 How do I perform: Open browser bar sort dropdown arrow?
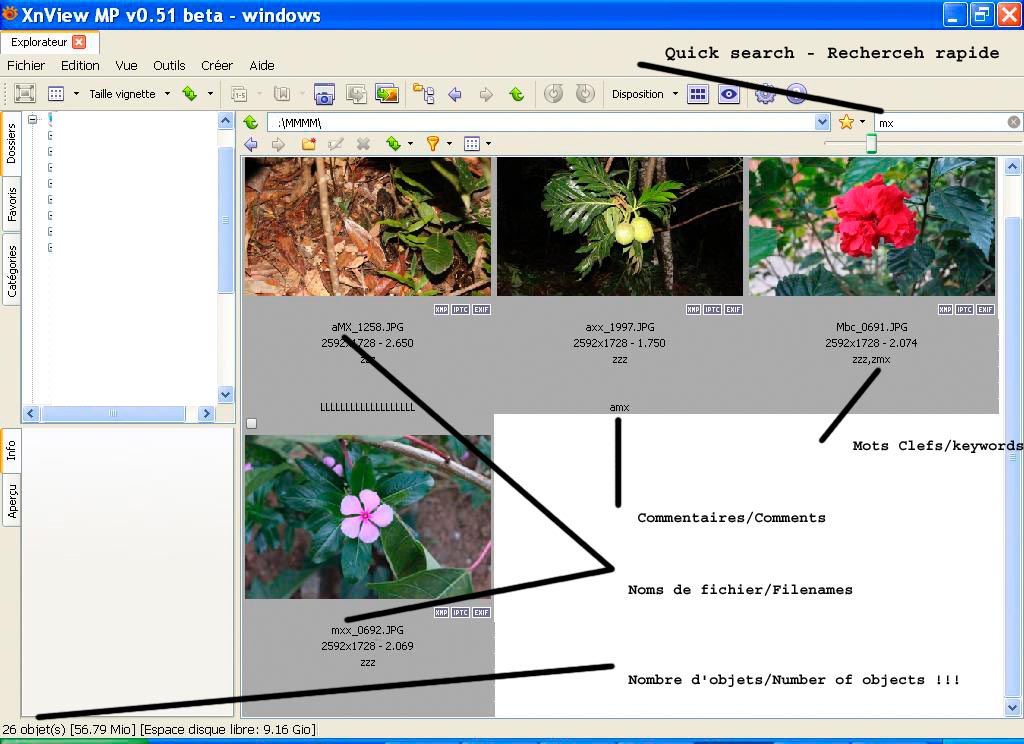tap(410, 144)
